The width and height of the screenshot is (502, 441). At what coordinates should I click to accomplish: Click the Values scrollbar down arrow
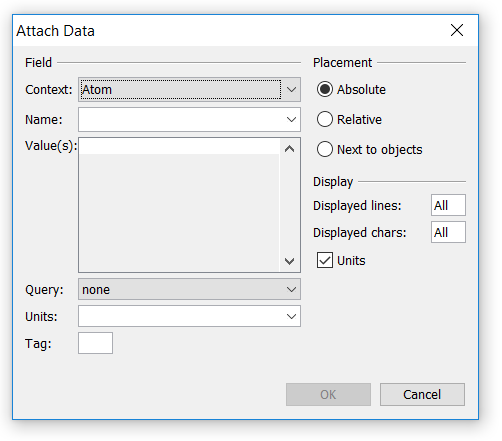(289, 261)
